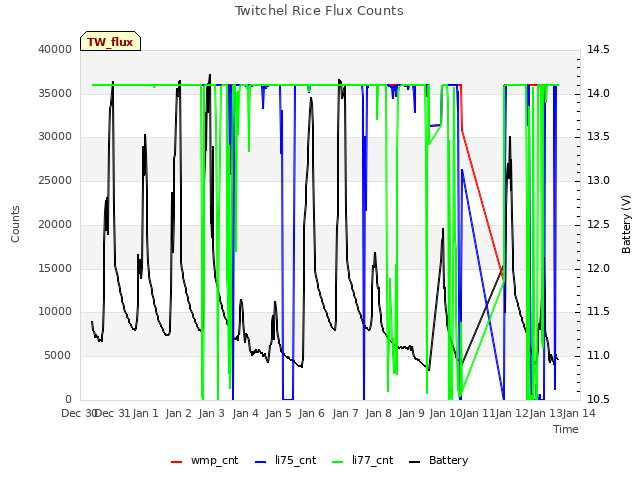Click the Counts axis label

point(15,224)
